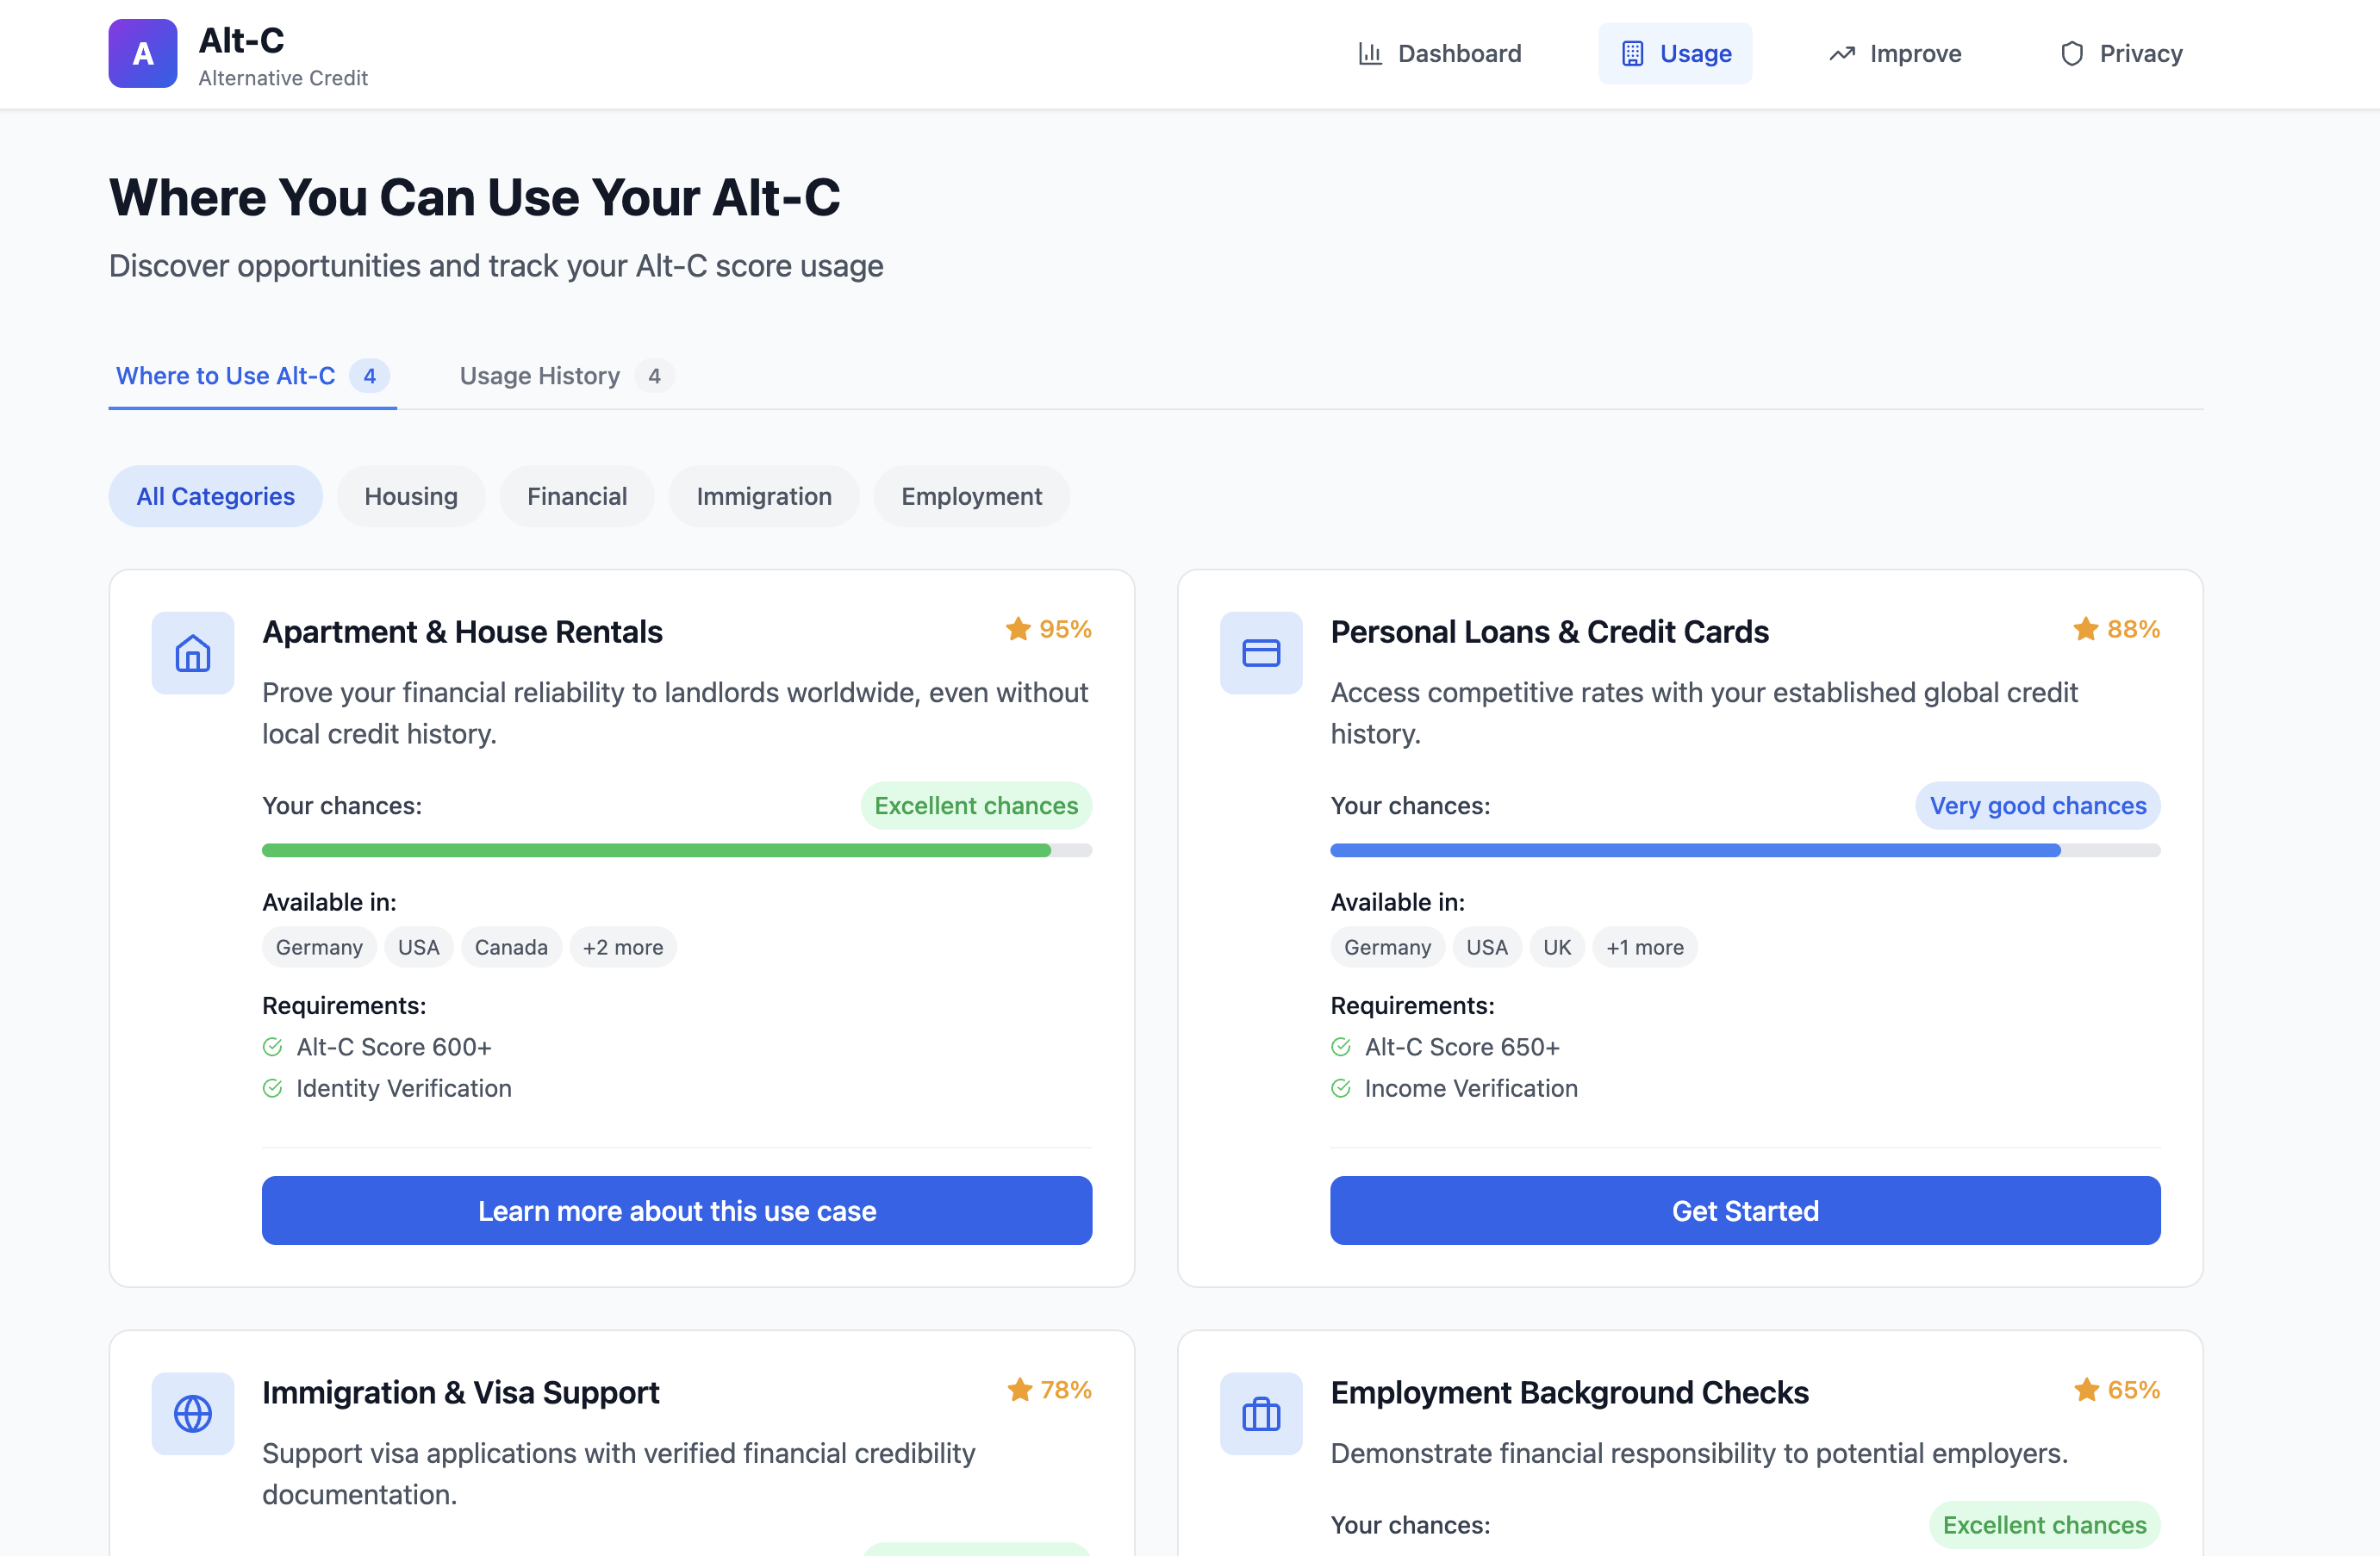Screen dimensions: 2380x1556
Task: Click the 88% star rating icon
Action: pos(2085,629)
